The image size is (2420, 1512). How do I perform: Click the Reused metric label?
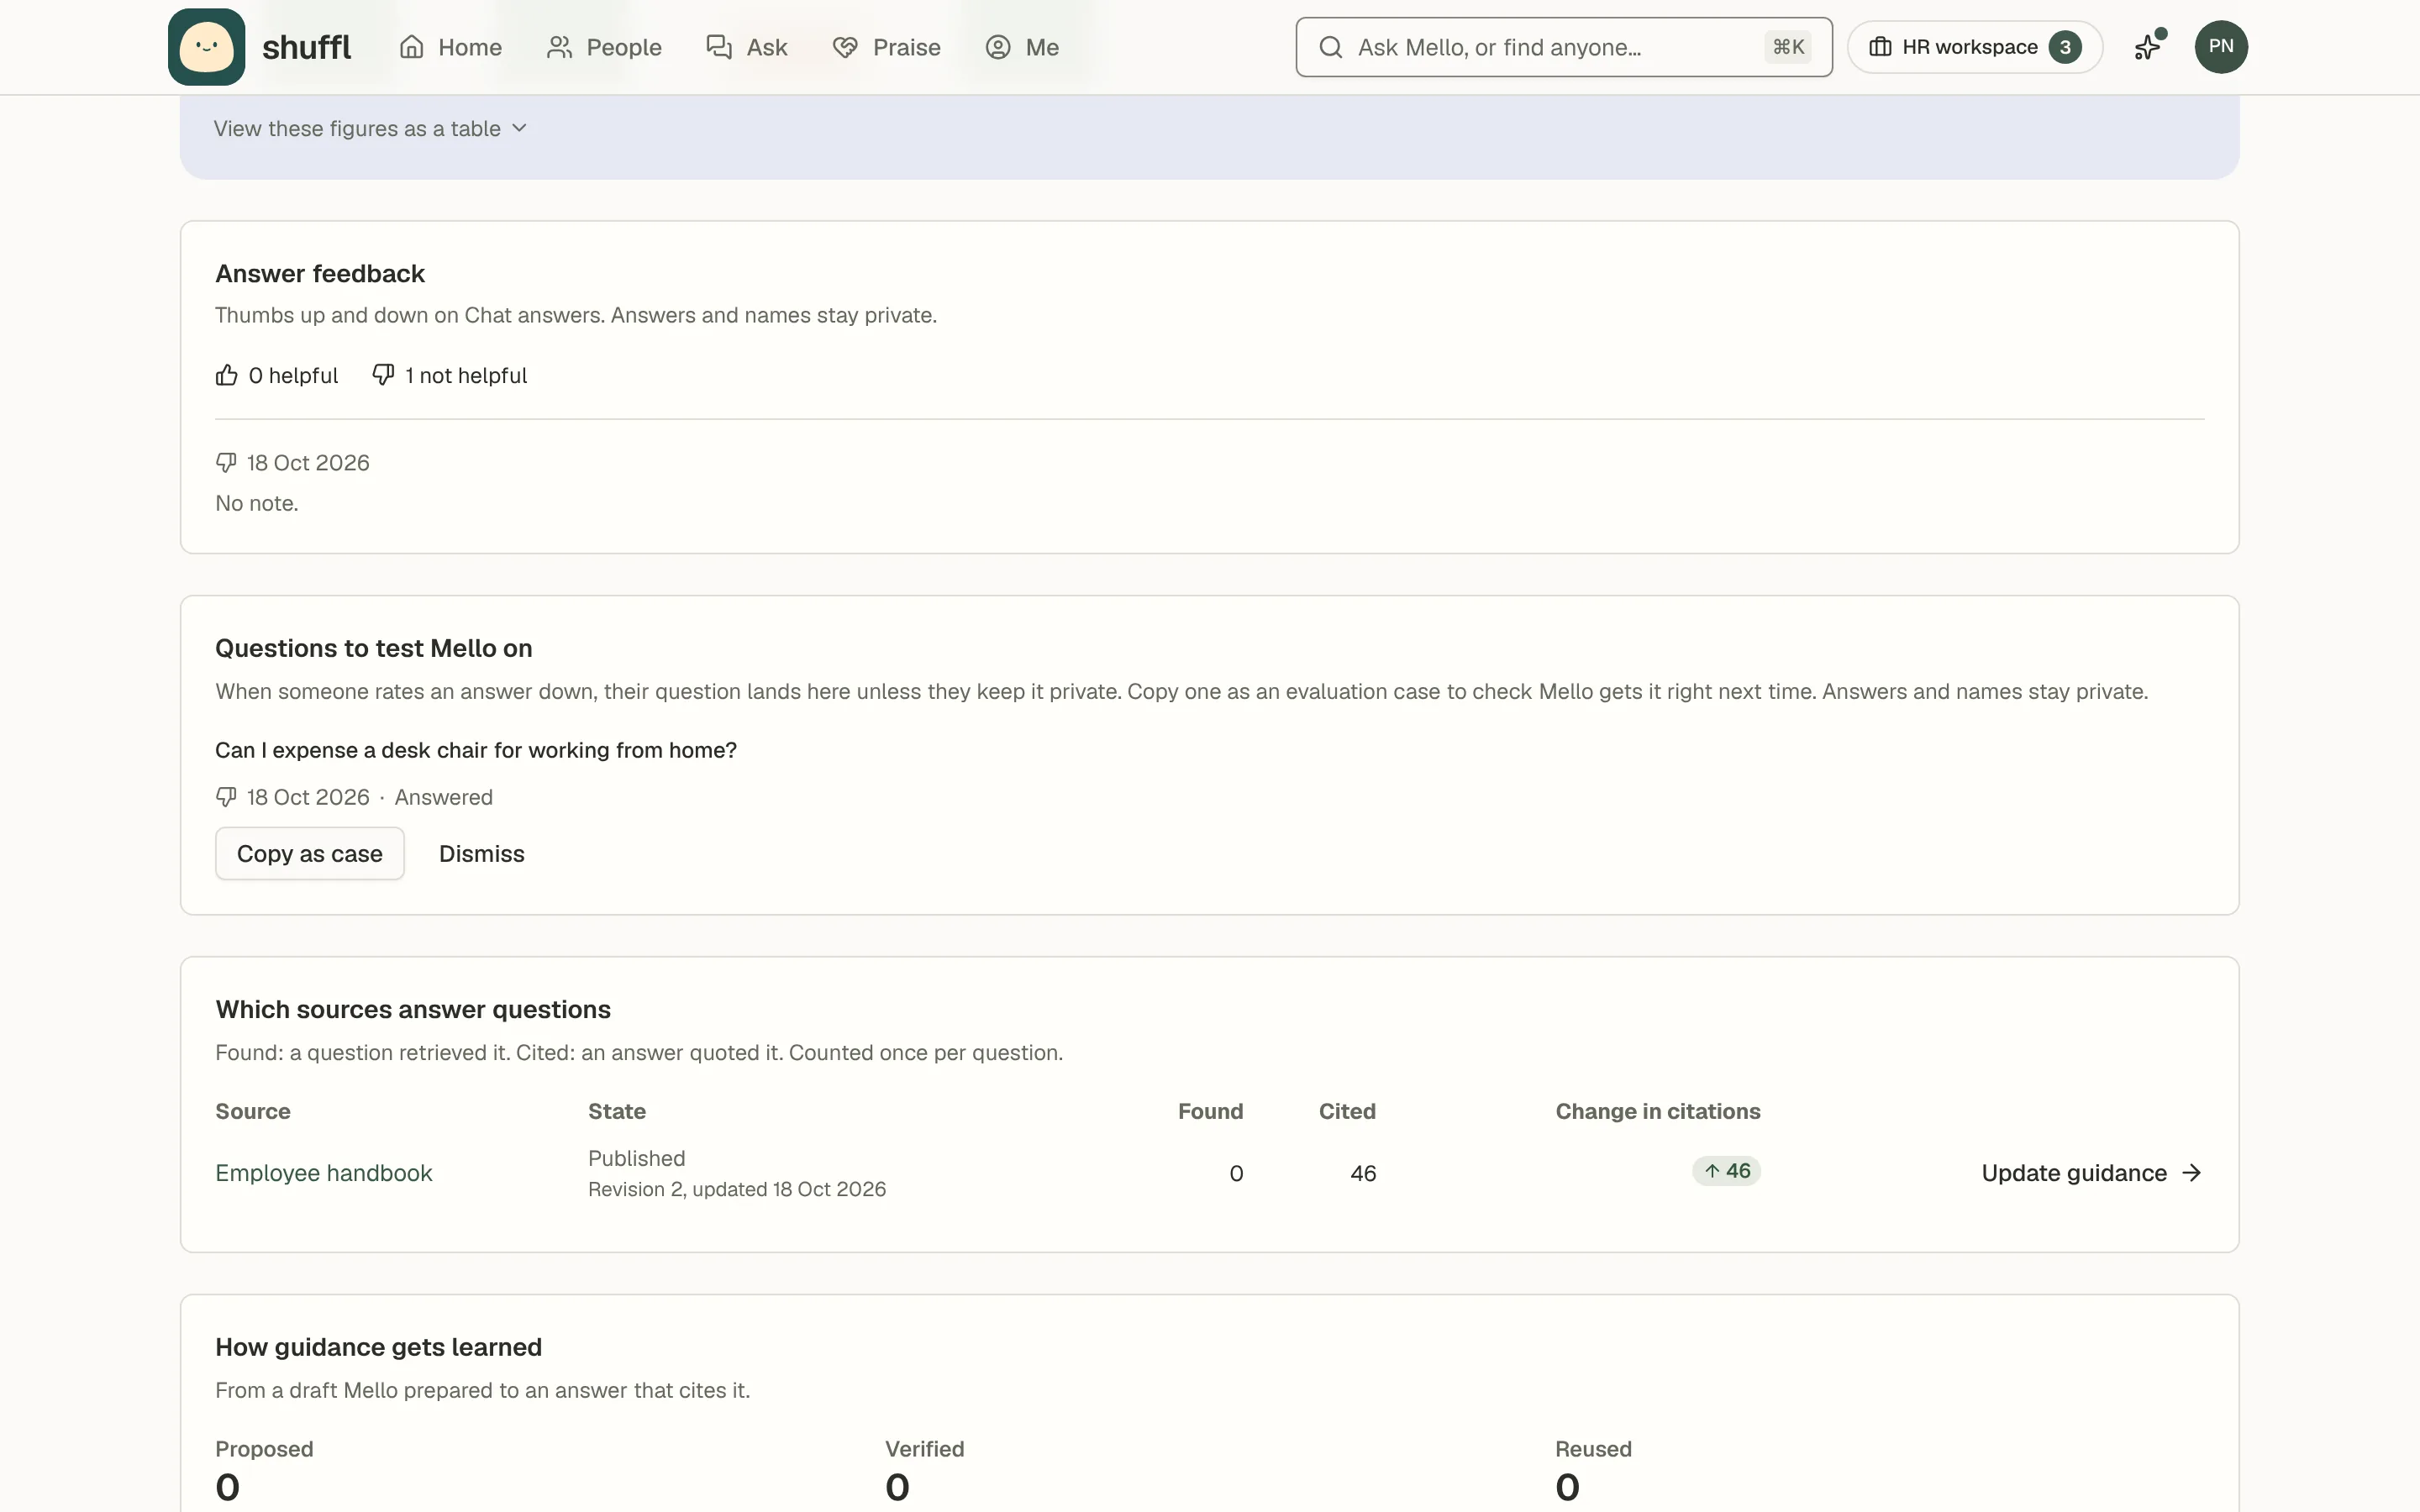pos(1593,1449)
